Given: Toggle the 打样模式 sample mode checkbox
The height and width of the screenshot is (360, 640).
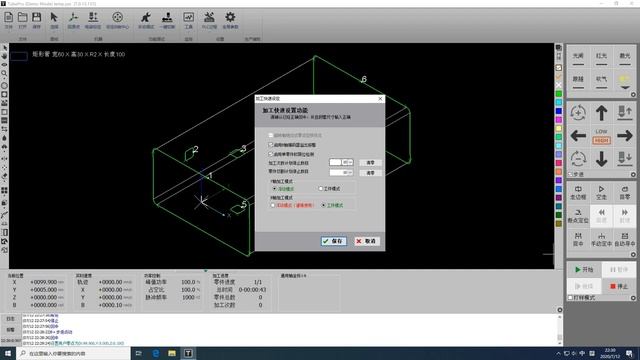Looking at the screenshot, I should click(x=571, y=298).
